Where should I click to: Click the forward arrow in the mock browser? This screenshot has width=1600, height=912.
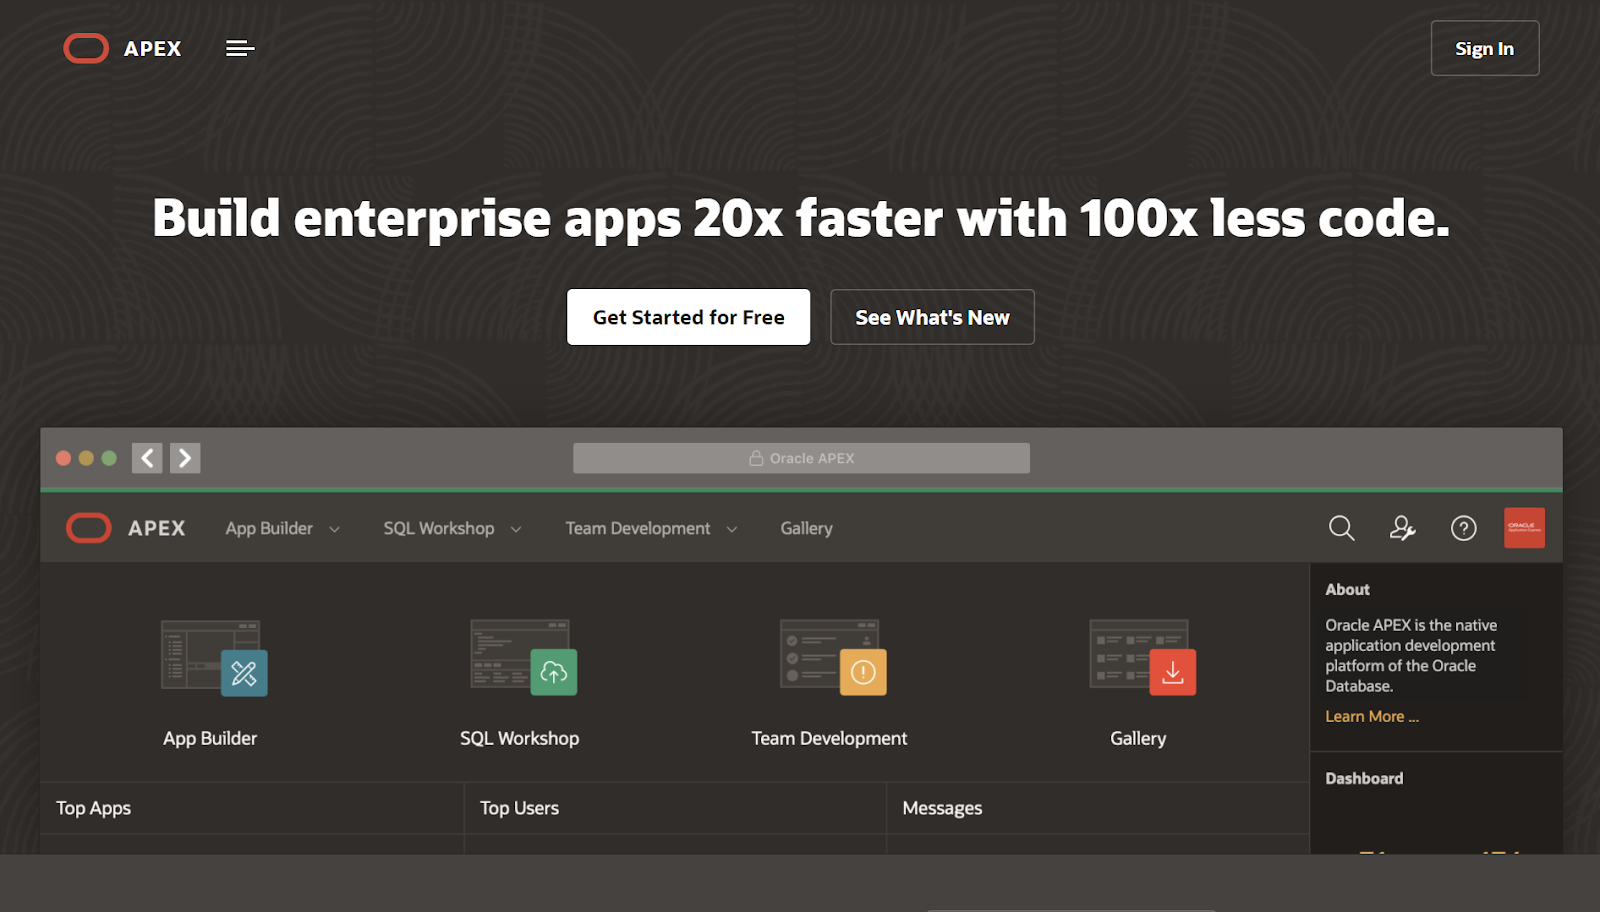185,458
